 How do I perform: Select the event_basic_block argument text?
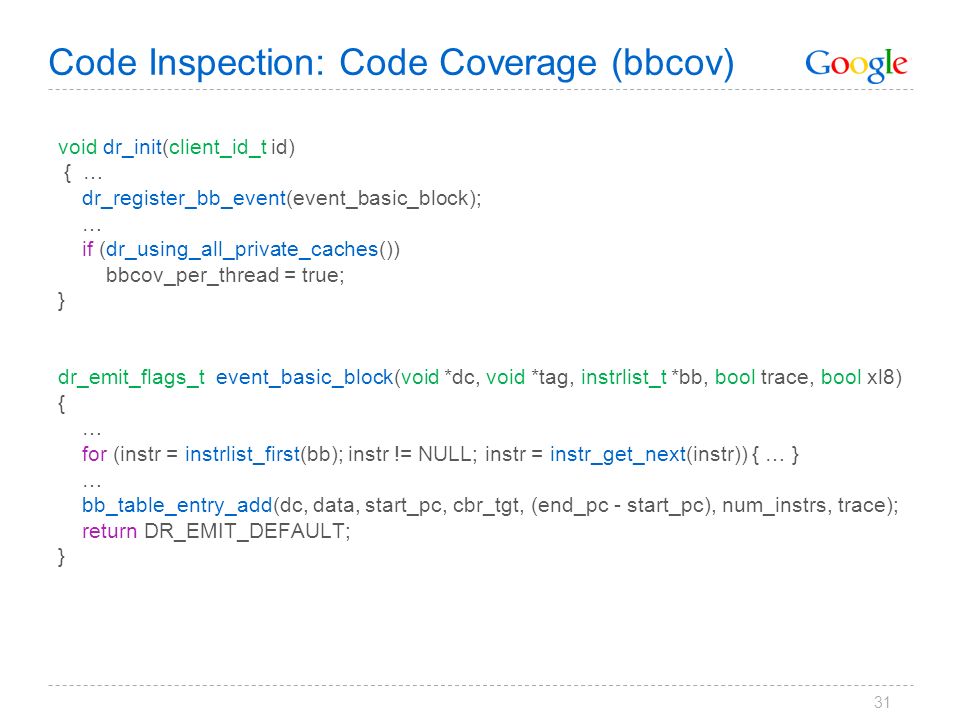pos(380,199)
